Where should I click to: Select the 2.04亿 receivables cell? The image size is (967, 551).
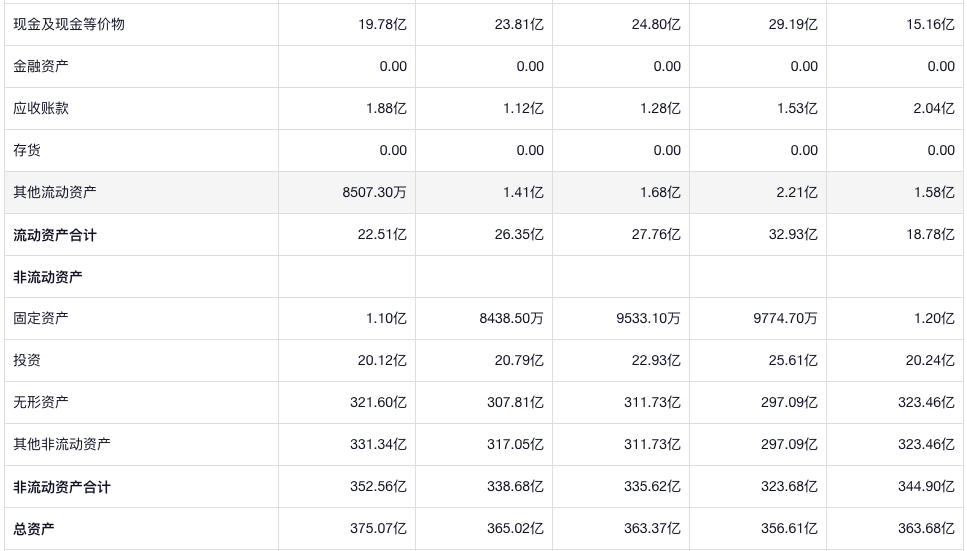[933, 108]
